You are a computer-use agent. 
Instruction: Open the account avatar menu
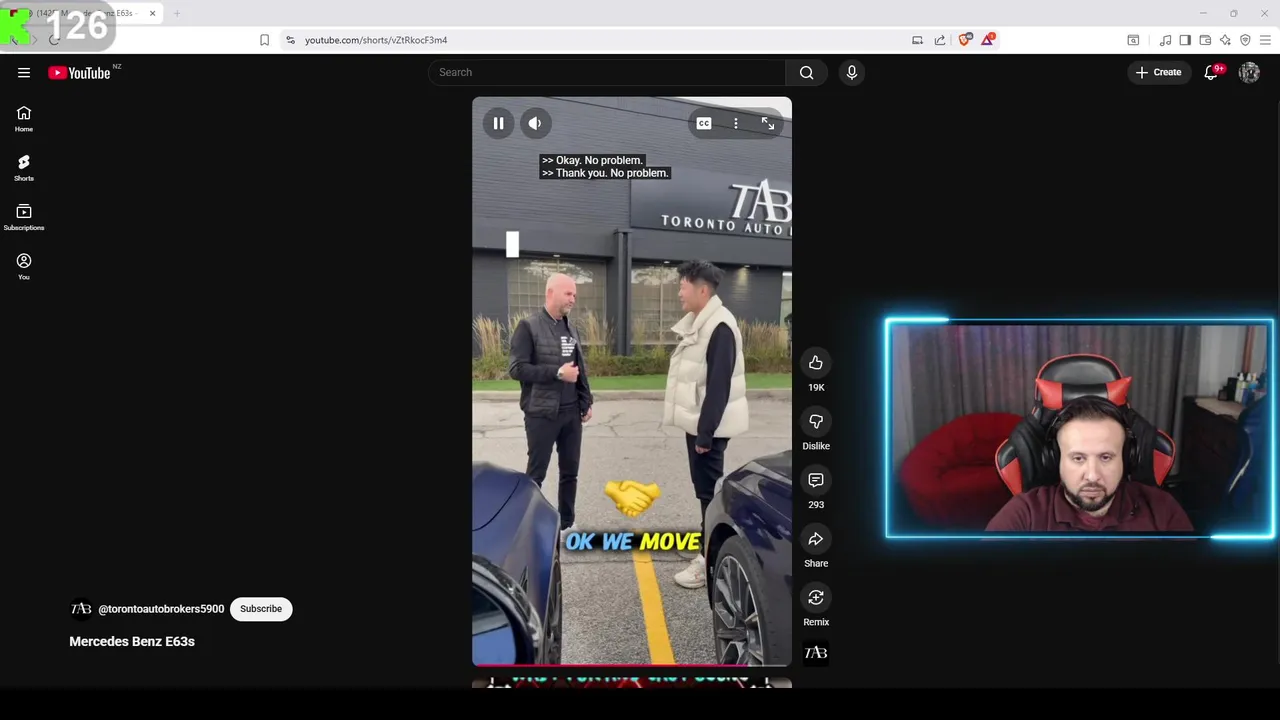click(1249, 72)
